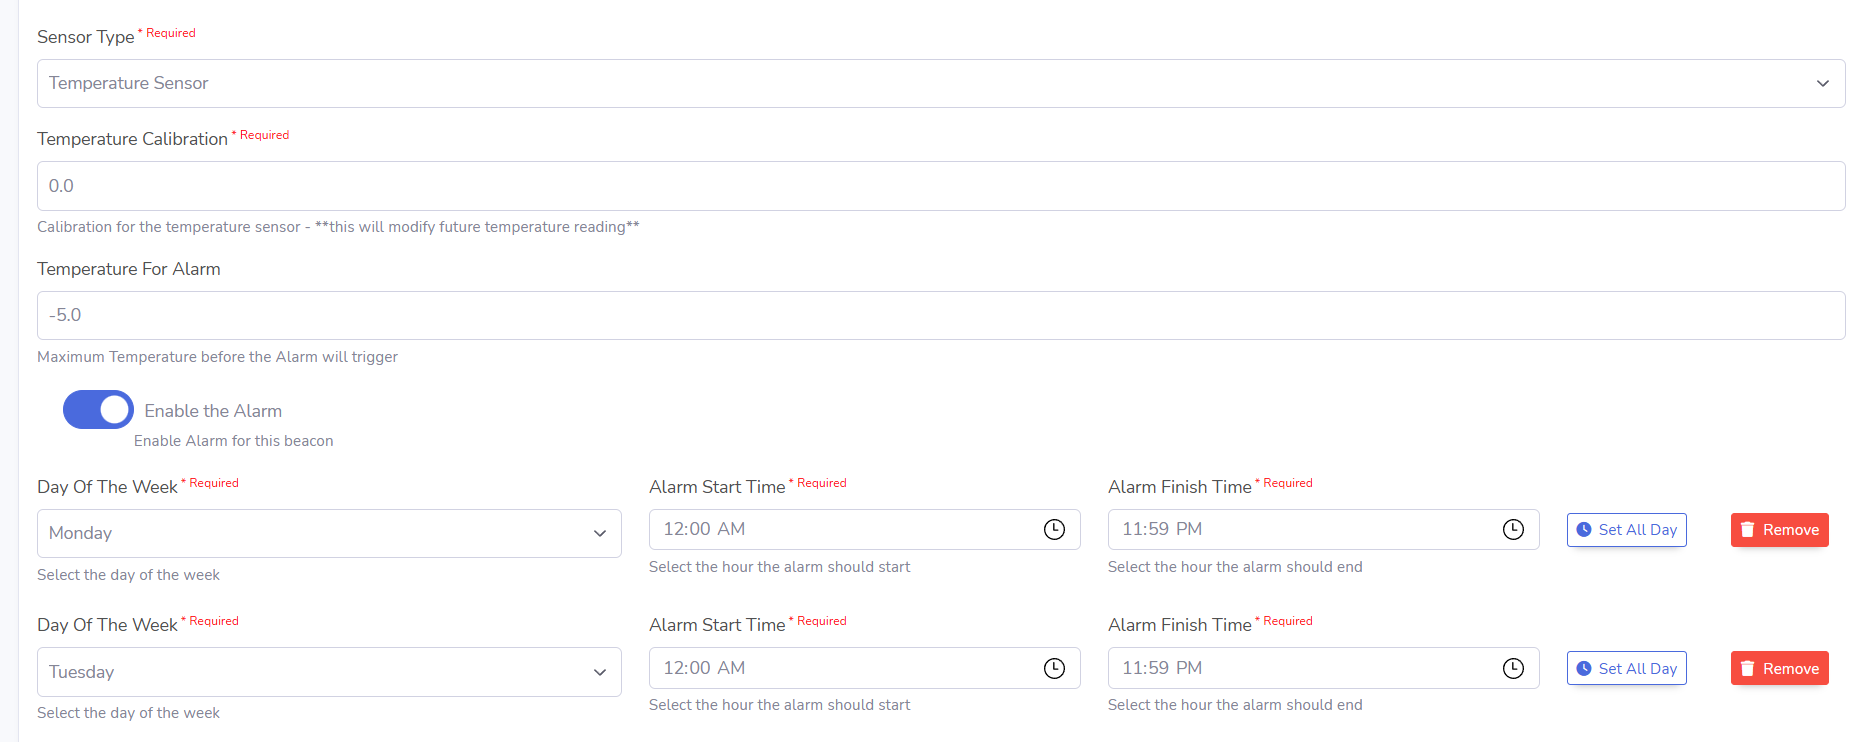Expand the Monday day of week dropdown

329,534
